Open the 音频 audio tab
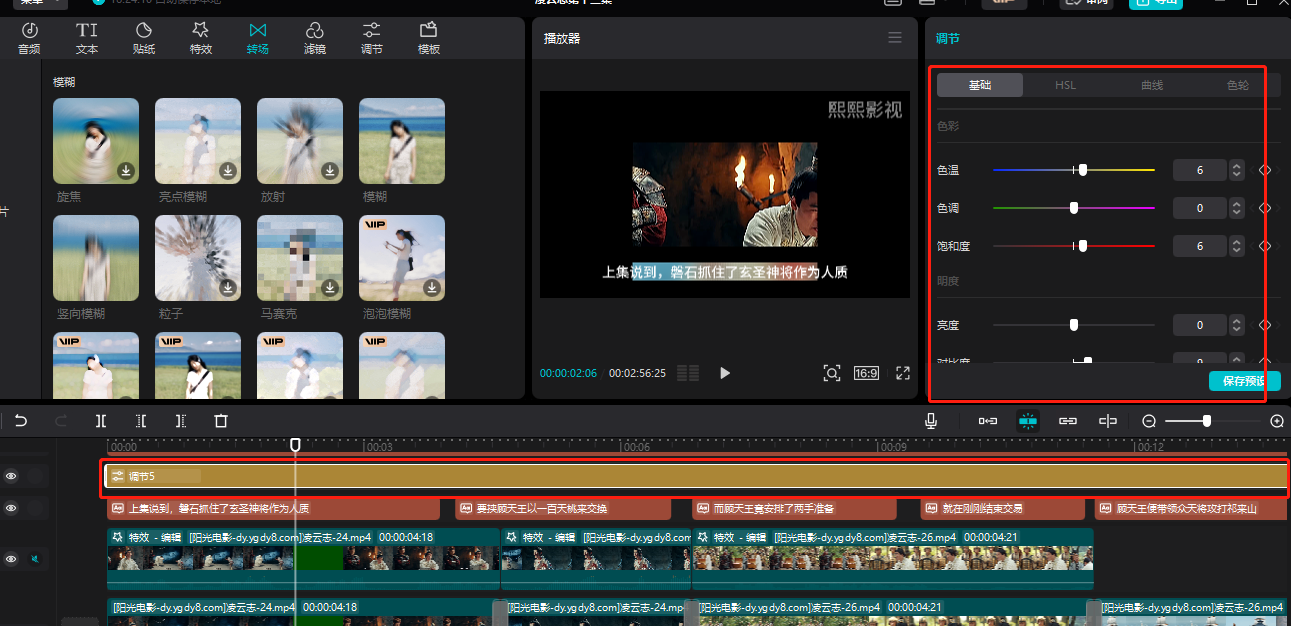Image resolution: width=1291 pixels, height=626 pixels. click(30, 38)
